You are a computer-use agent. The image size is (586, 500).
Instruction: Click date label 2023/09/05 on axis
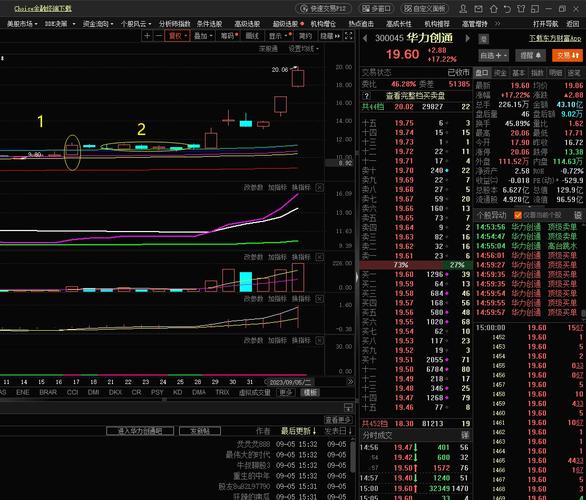coord(290,382)
